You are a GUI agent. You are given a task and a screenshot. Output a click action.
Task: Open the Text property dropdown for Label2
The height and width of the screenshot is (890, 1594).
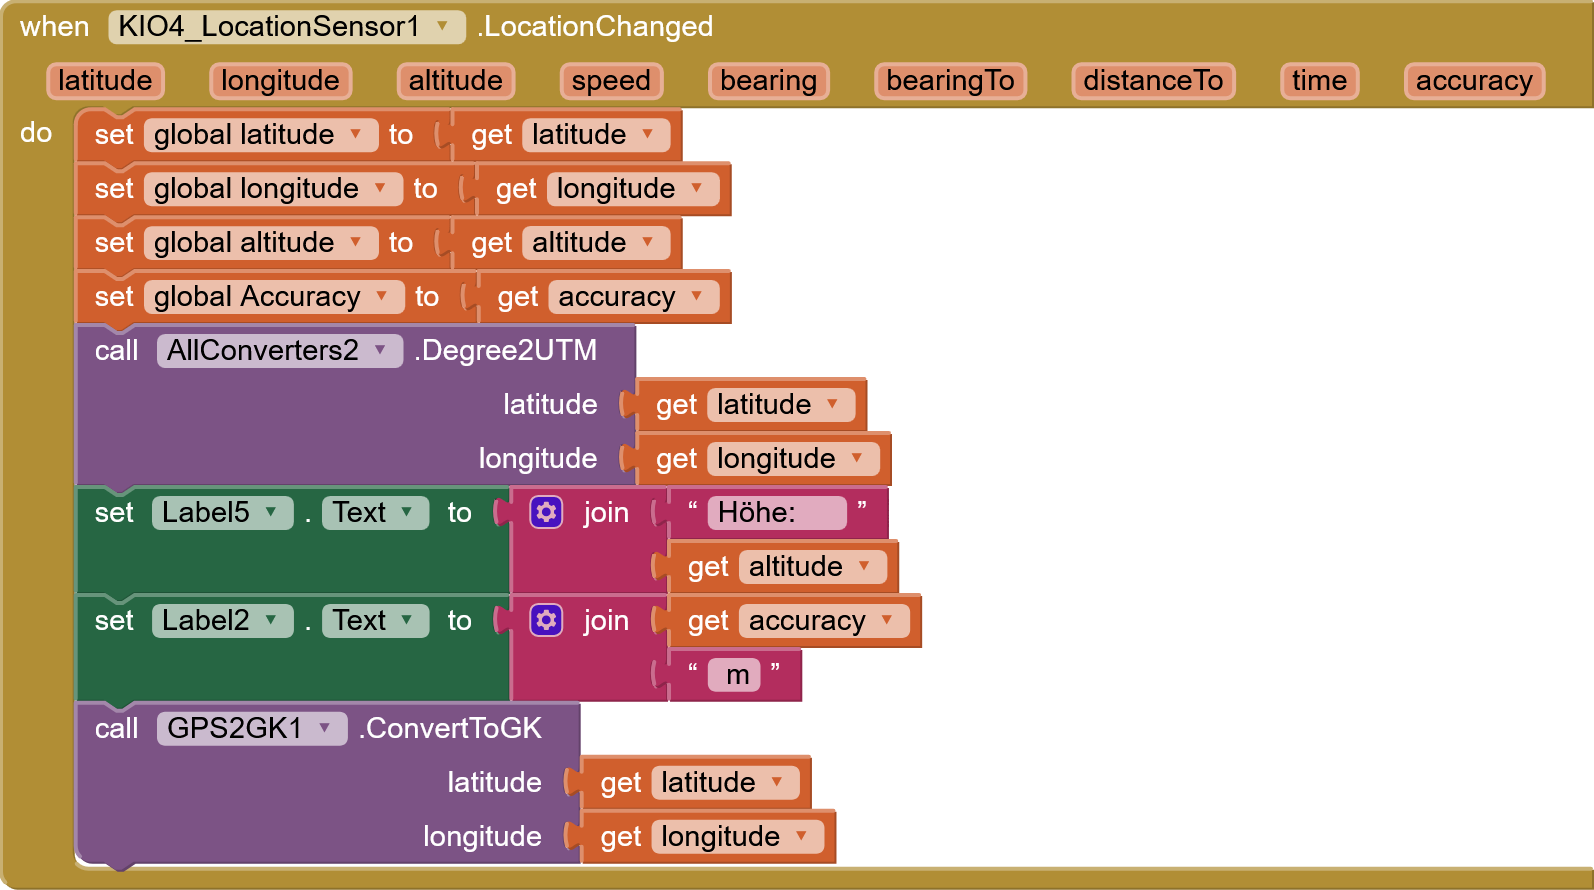point(407,621)
